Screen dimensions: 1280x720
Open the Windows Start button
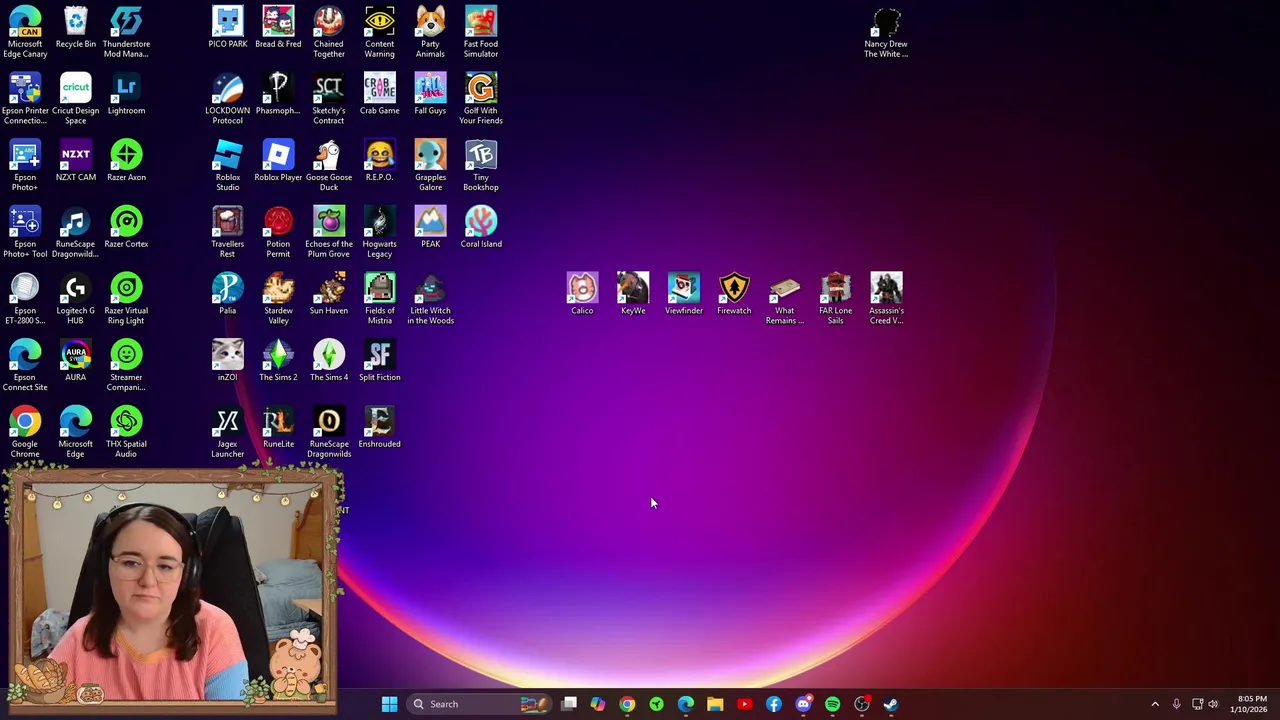(389, 704)
